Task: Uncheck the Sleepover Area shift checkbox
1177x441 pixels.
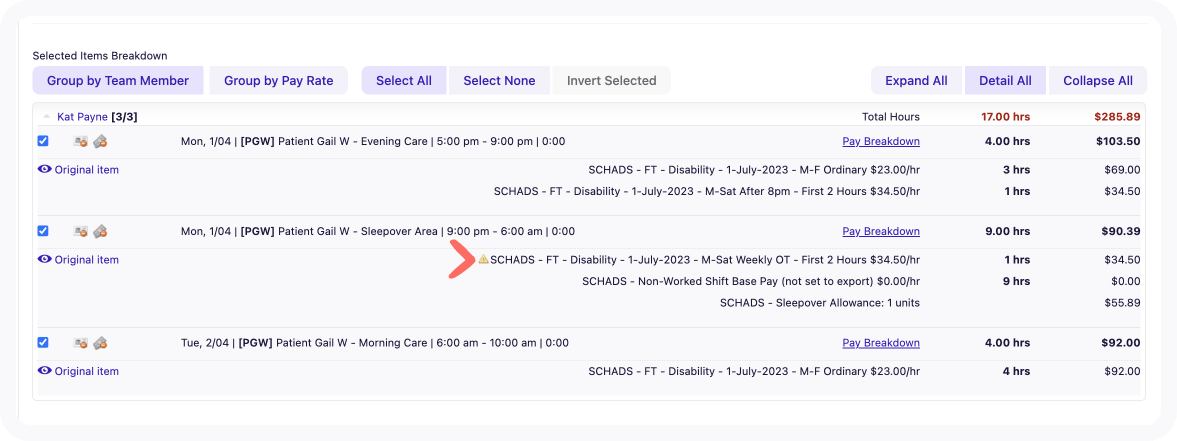Action: click(x=43, y=231)
